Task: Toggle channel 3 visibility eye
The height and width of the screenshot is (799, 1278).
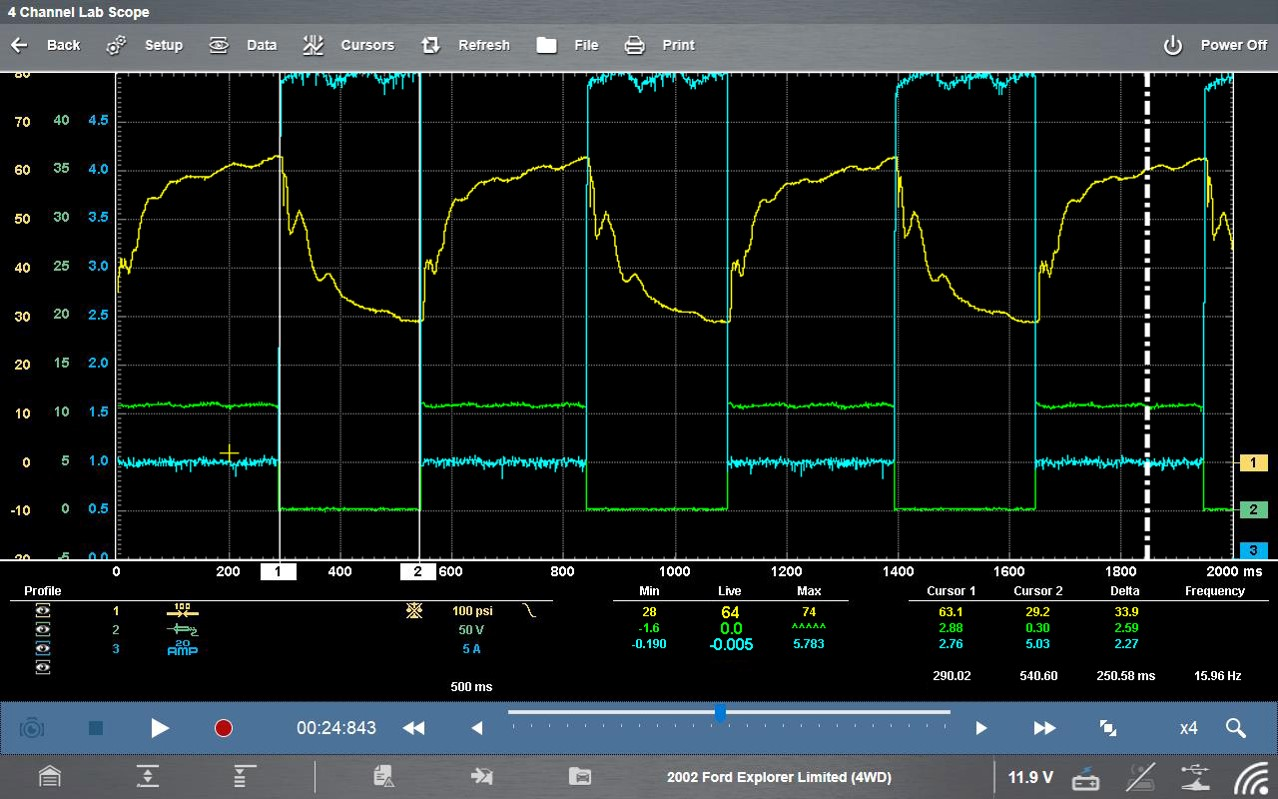Action: [x=43, y=649]
